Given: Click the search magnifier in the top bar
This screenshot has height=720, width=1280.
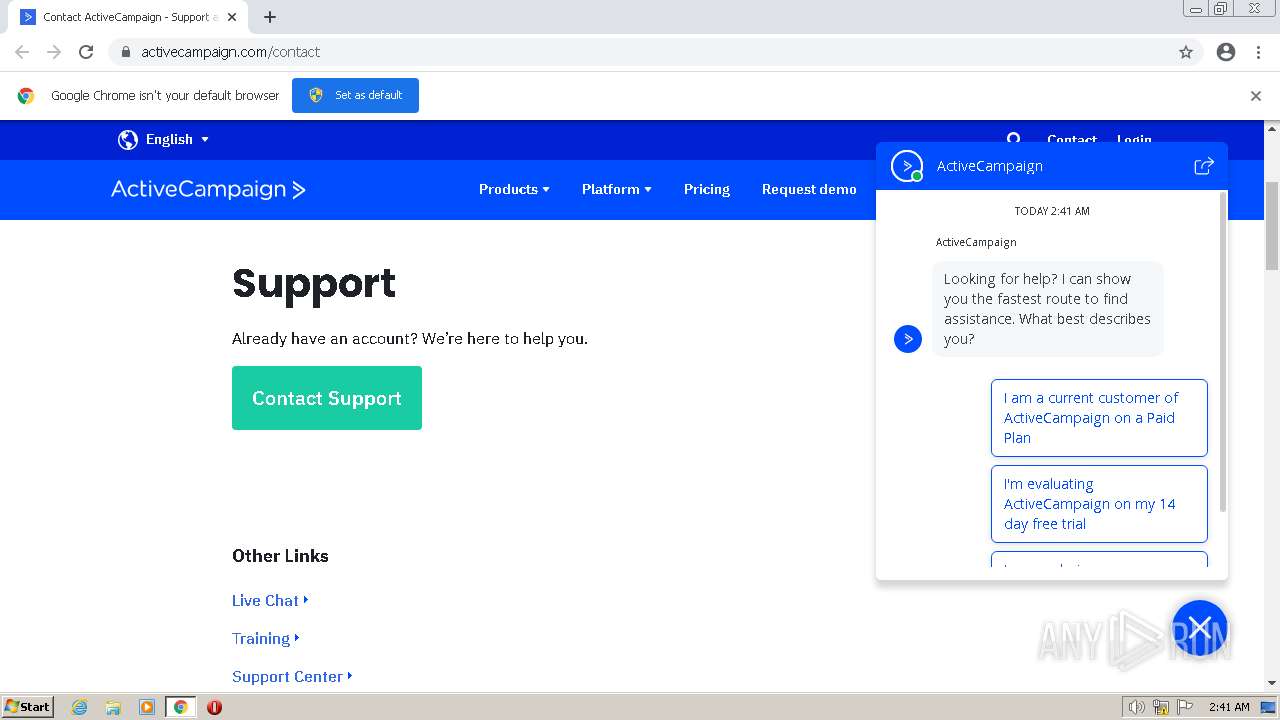Looking at the screenshot, I should (x=1014, y=138).
